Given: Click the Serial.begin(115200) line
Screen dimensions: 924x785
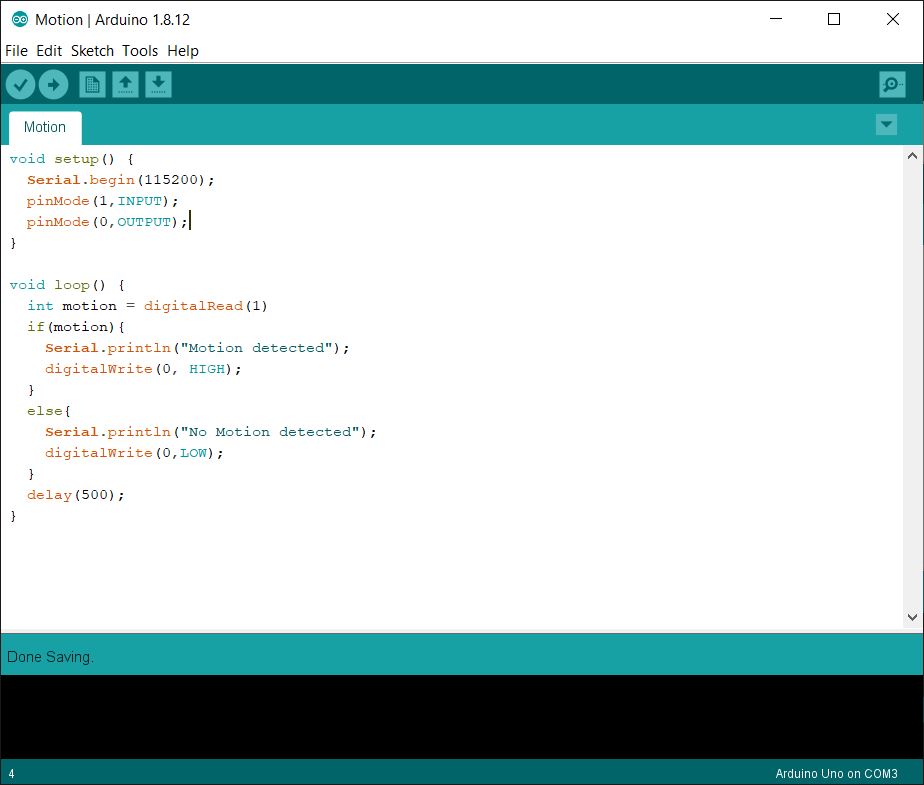Looking at the screenshot, I should 121,180.
